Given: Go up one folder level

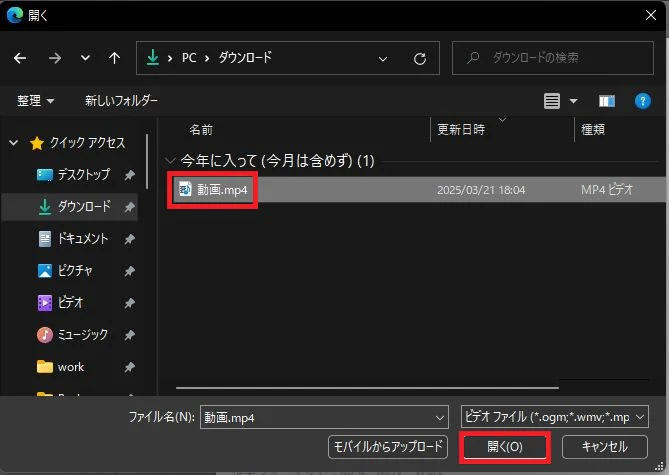Looking at the screenshot, I should pyautogui.click(x=114, y=58).
